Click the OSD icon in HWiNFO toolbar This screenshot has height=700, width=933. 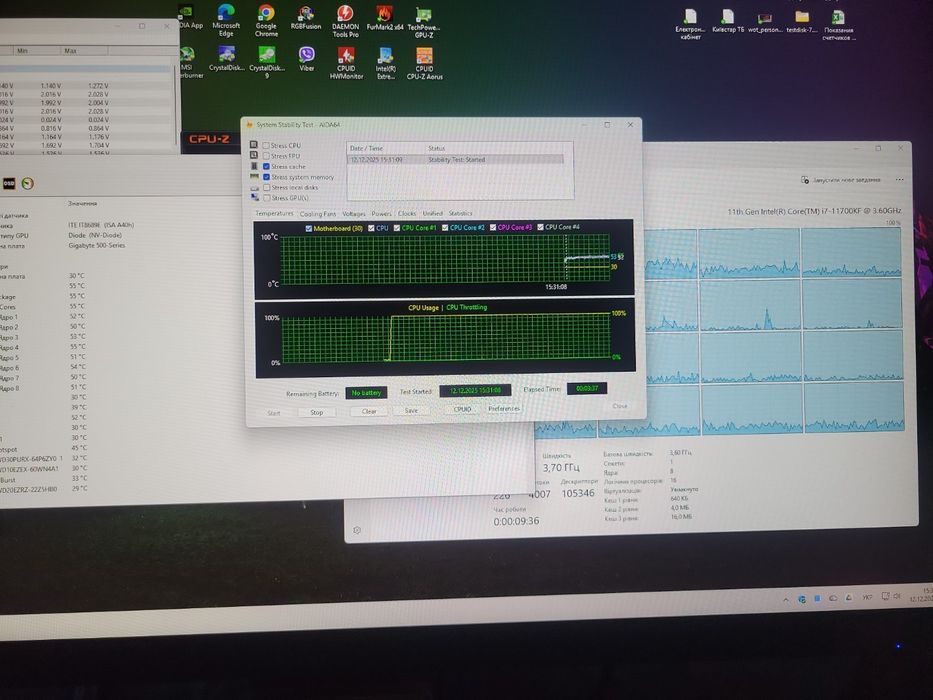[x=8, y=183]
